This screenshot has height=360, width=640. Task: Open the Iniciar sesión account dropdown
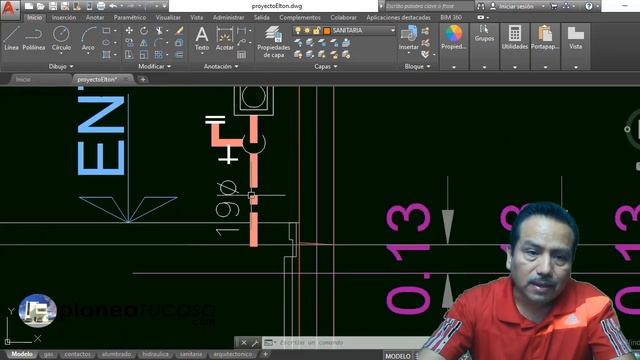543,6
